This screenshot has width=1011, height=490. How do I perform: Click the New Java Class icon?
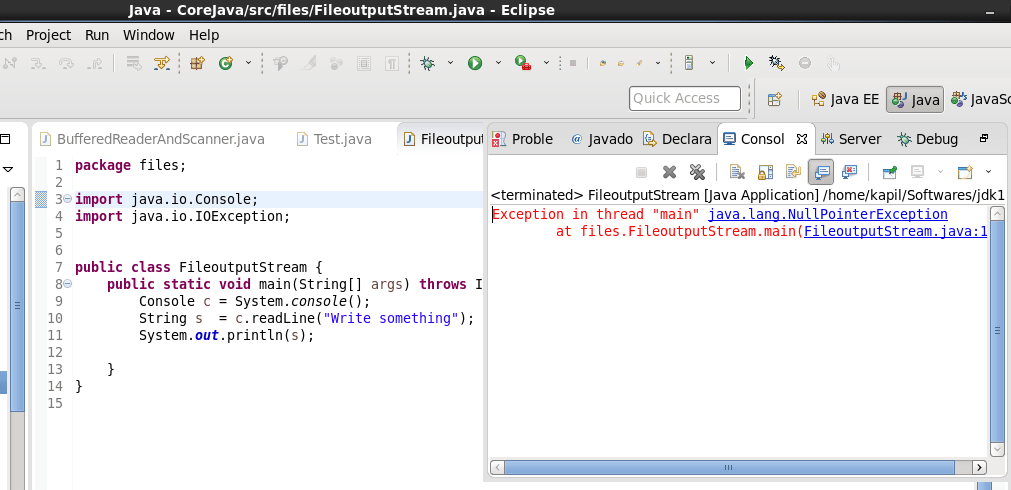pos(226,63)
